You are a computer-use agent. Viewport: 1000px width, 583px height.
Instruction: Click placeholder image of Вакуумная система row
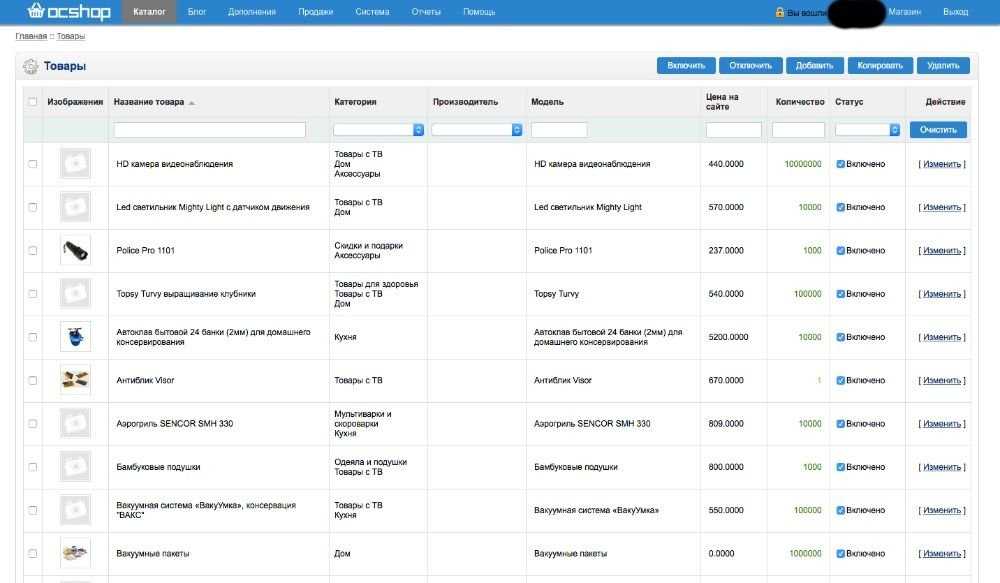pyautogui.click(x=75, y=510)
